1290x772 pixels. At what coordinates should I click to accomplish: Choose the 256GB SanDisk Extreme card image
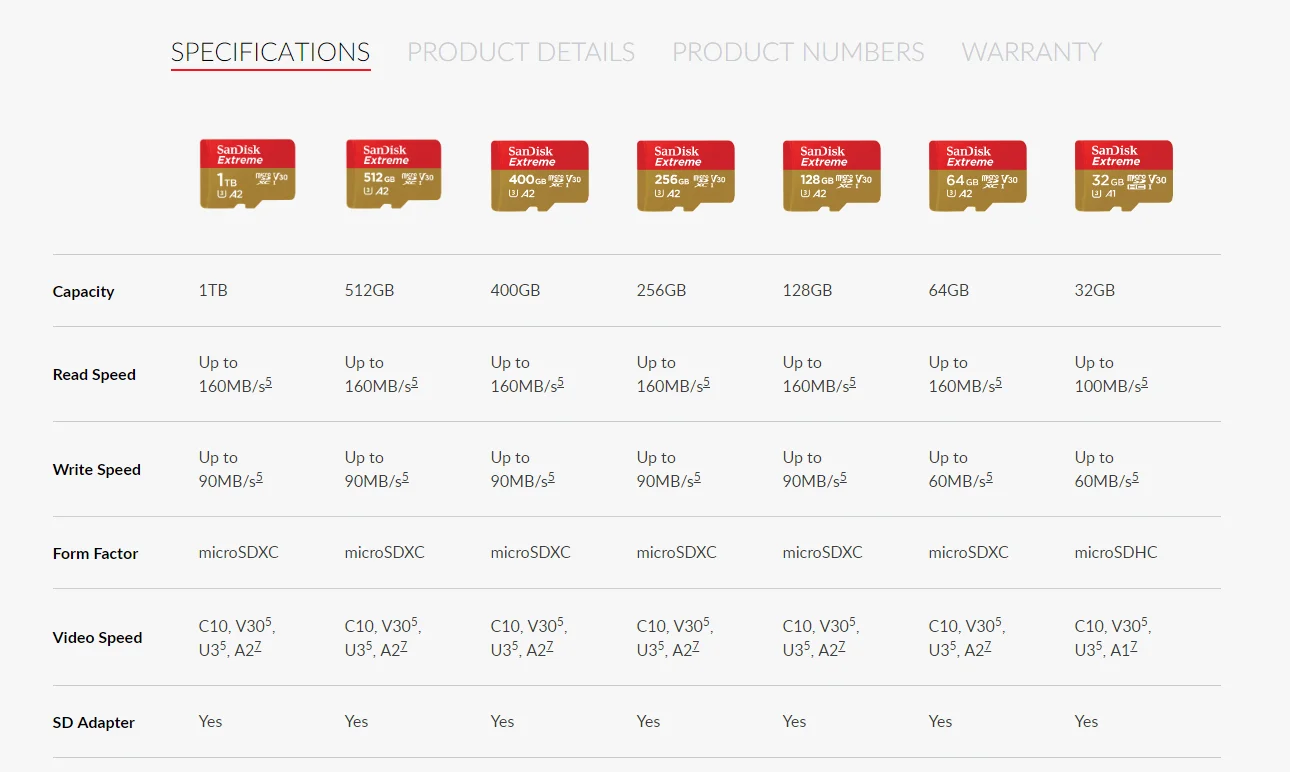click(685, 175)
